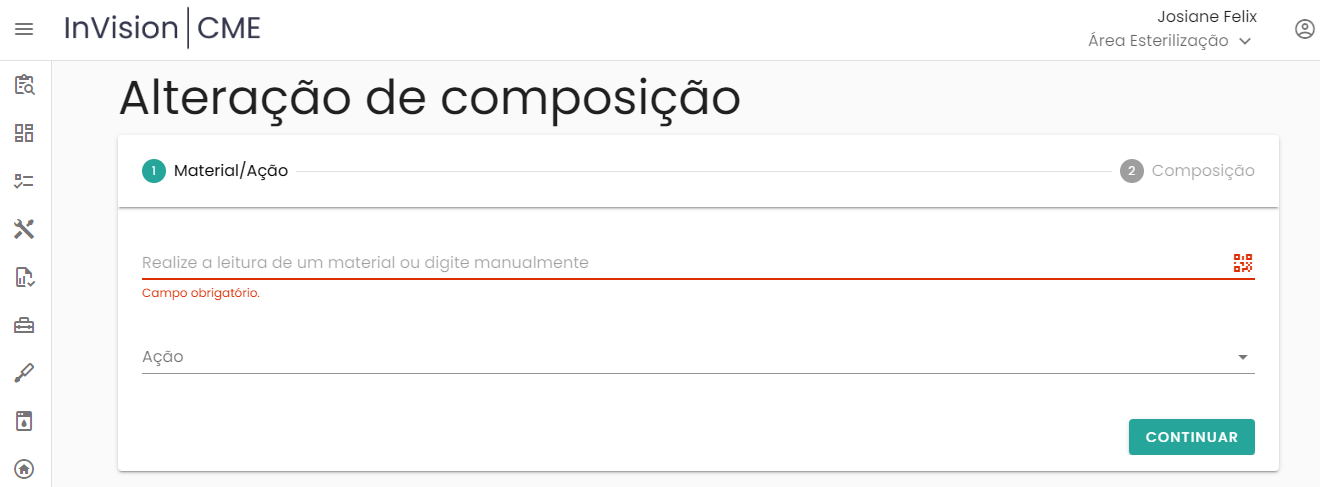
Task: Open the checklist sidebar icon
Action: pyautogui.click(x=24, y=181)
